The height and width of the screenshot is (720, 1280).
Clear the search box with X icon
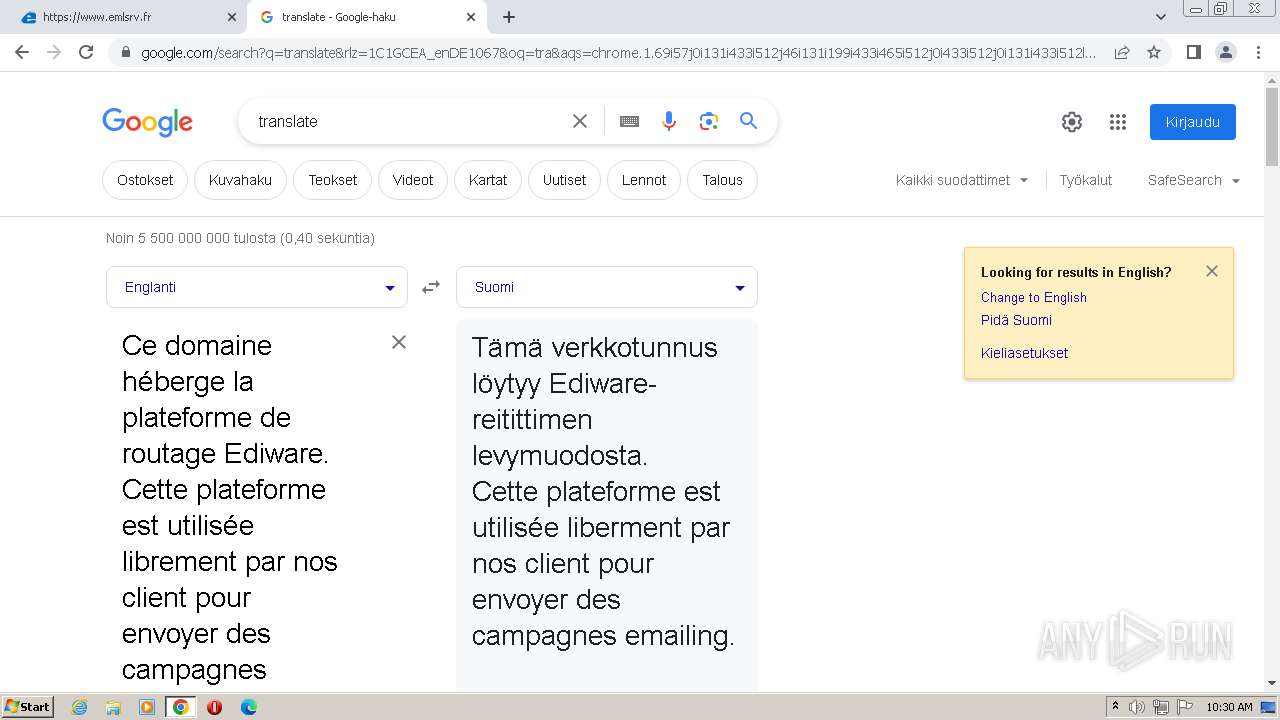pyautogui.click(x=580, y=121)
